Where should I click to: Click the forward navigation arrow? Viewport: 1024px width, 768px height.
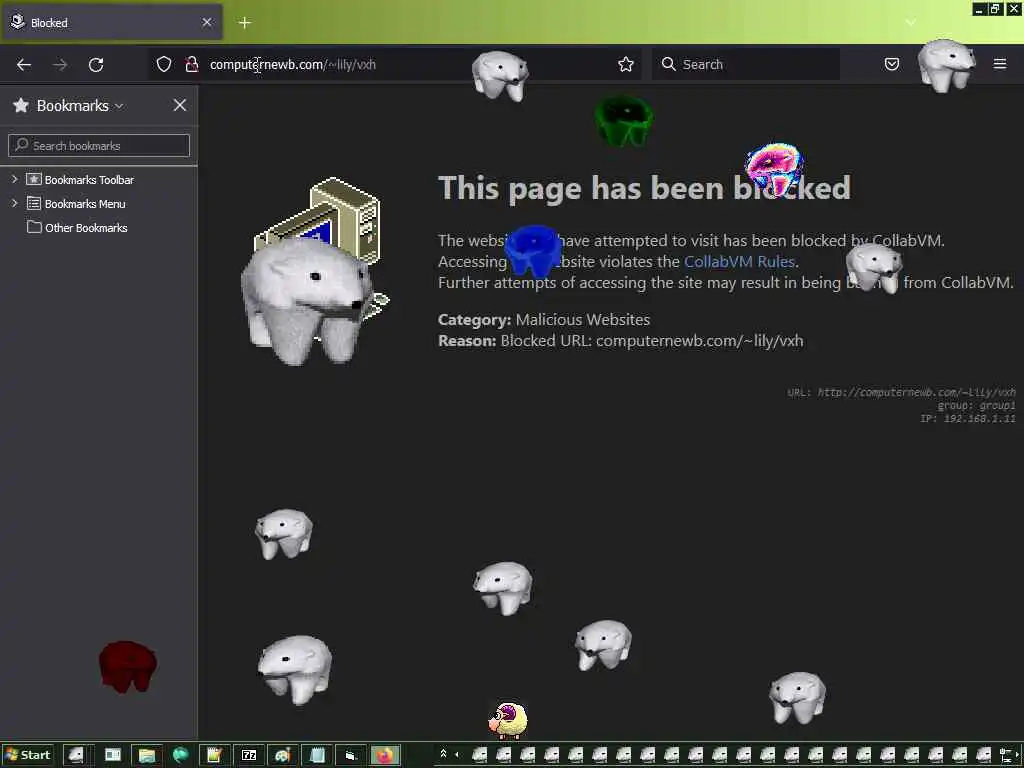[60, 65]
